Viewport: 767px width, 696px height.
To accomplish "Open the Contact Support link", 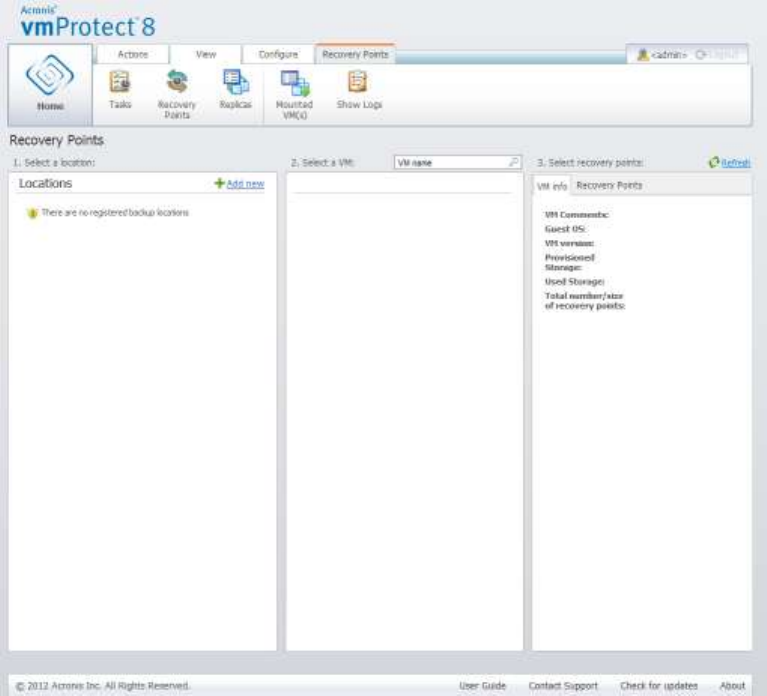I will click(x=563, y=686).
